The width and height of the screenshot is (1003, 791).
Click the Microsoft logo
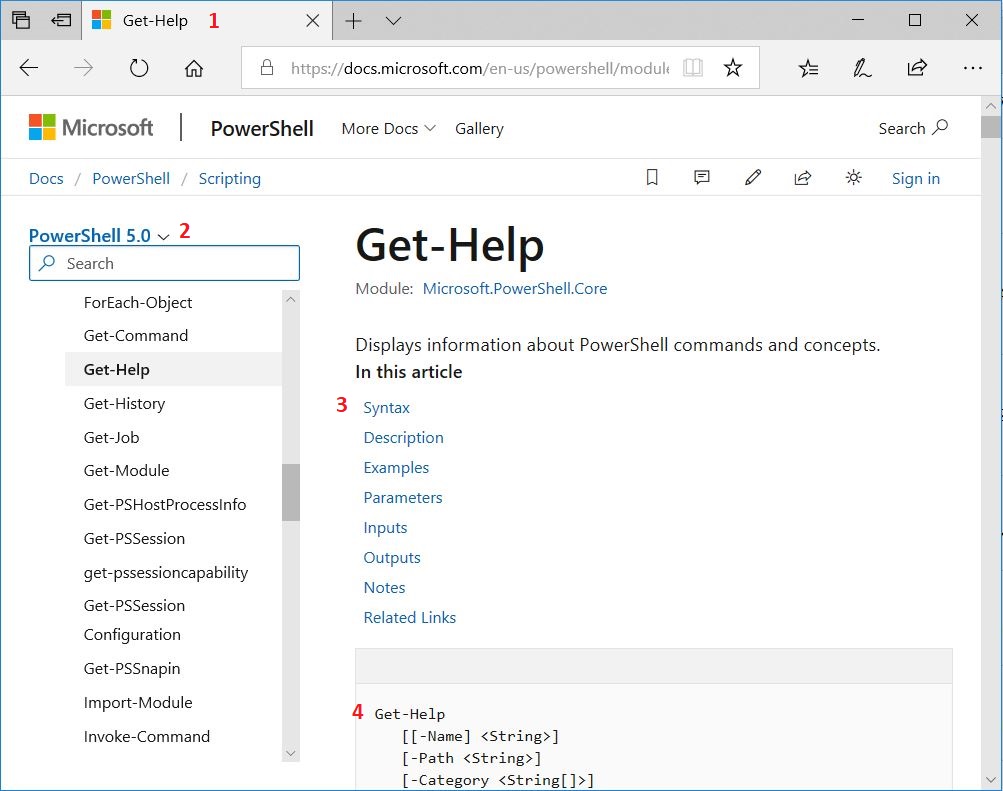click(x=91, y=127)
